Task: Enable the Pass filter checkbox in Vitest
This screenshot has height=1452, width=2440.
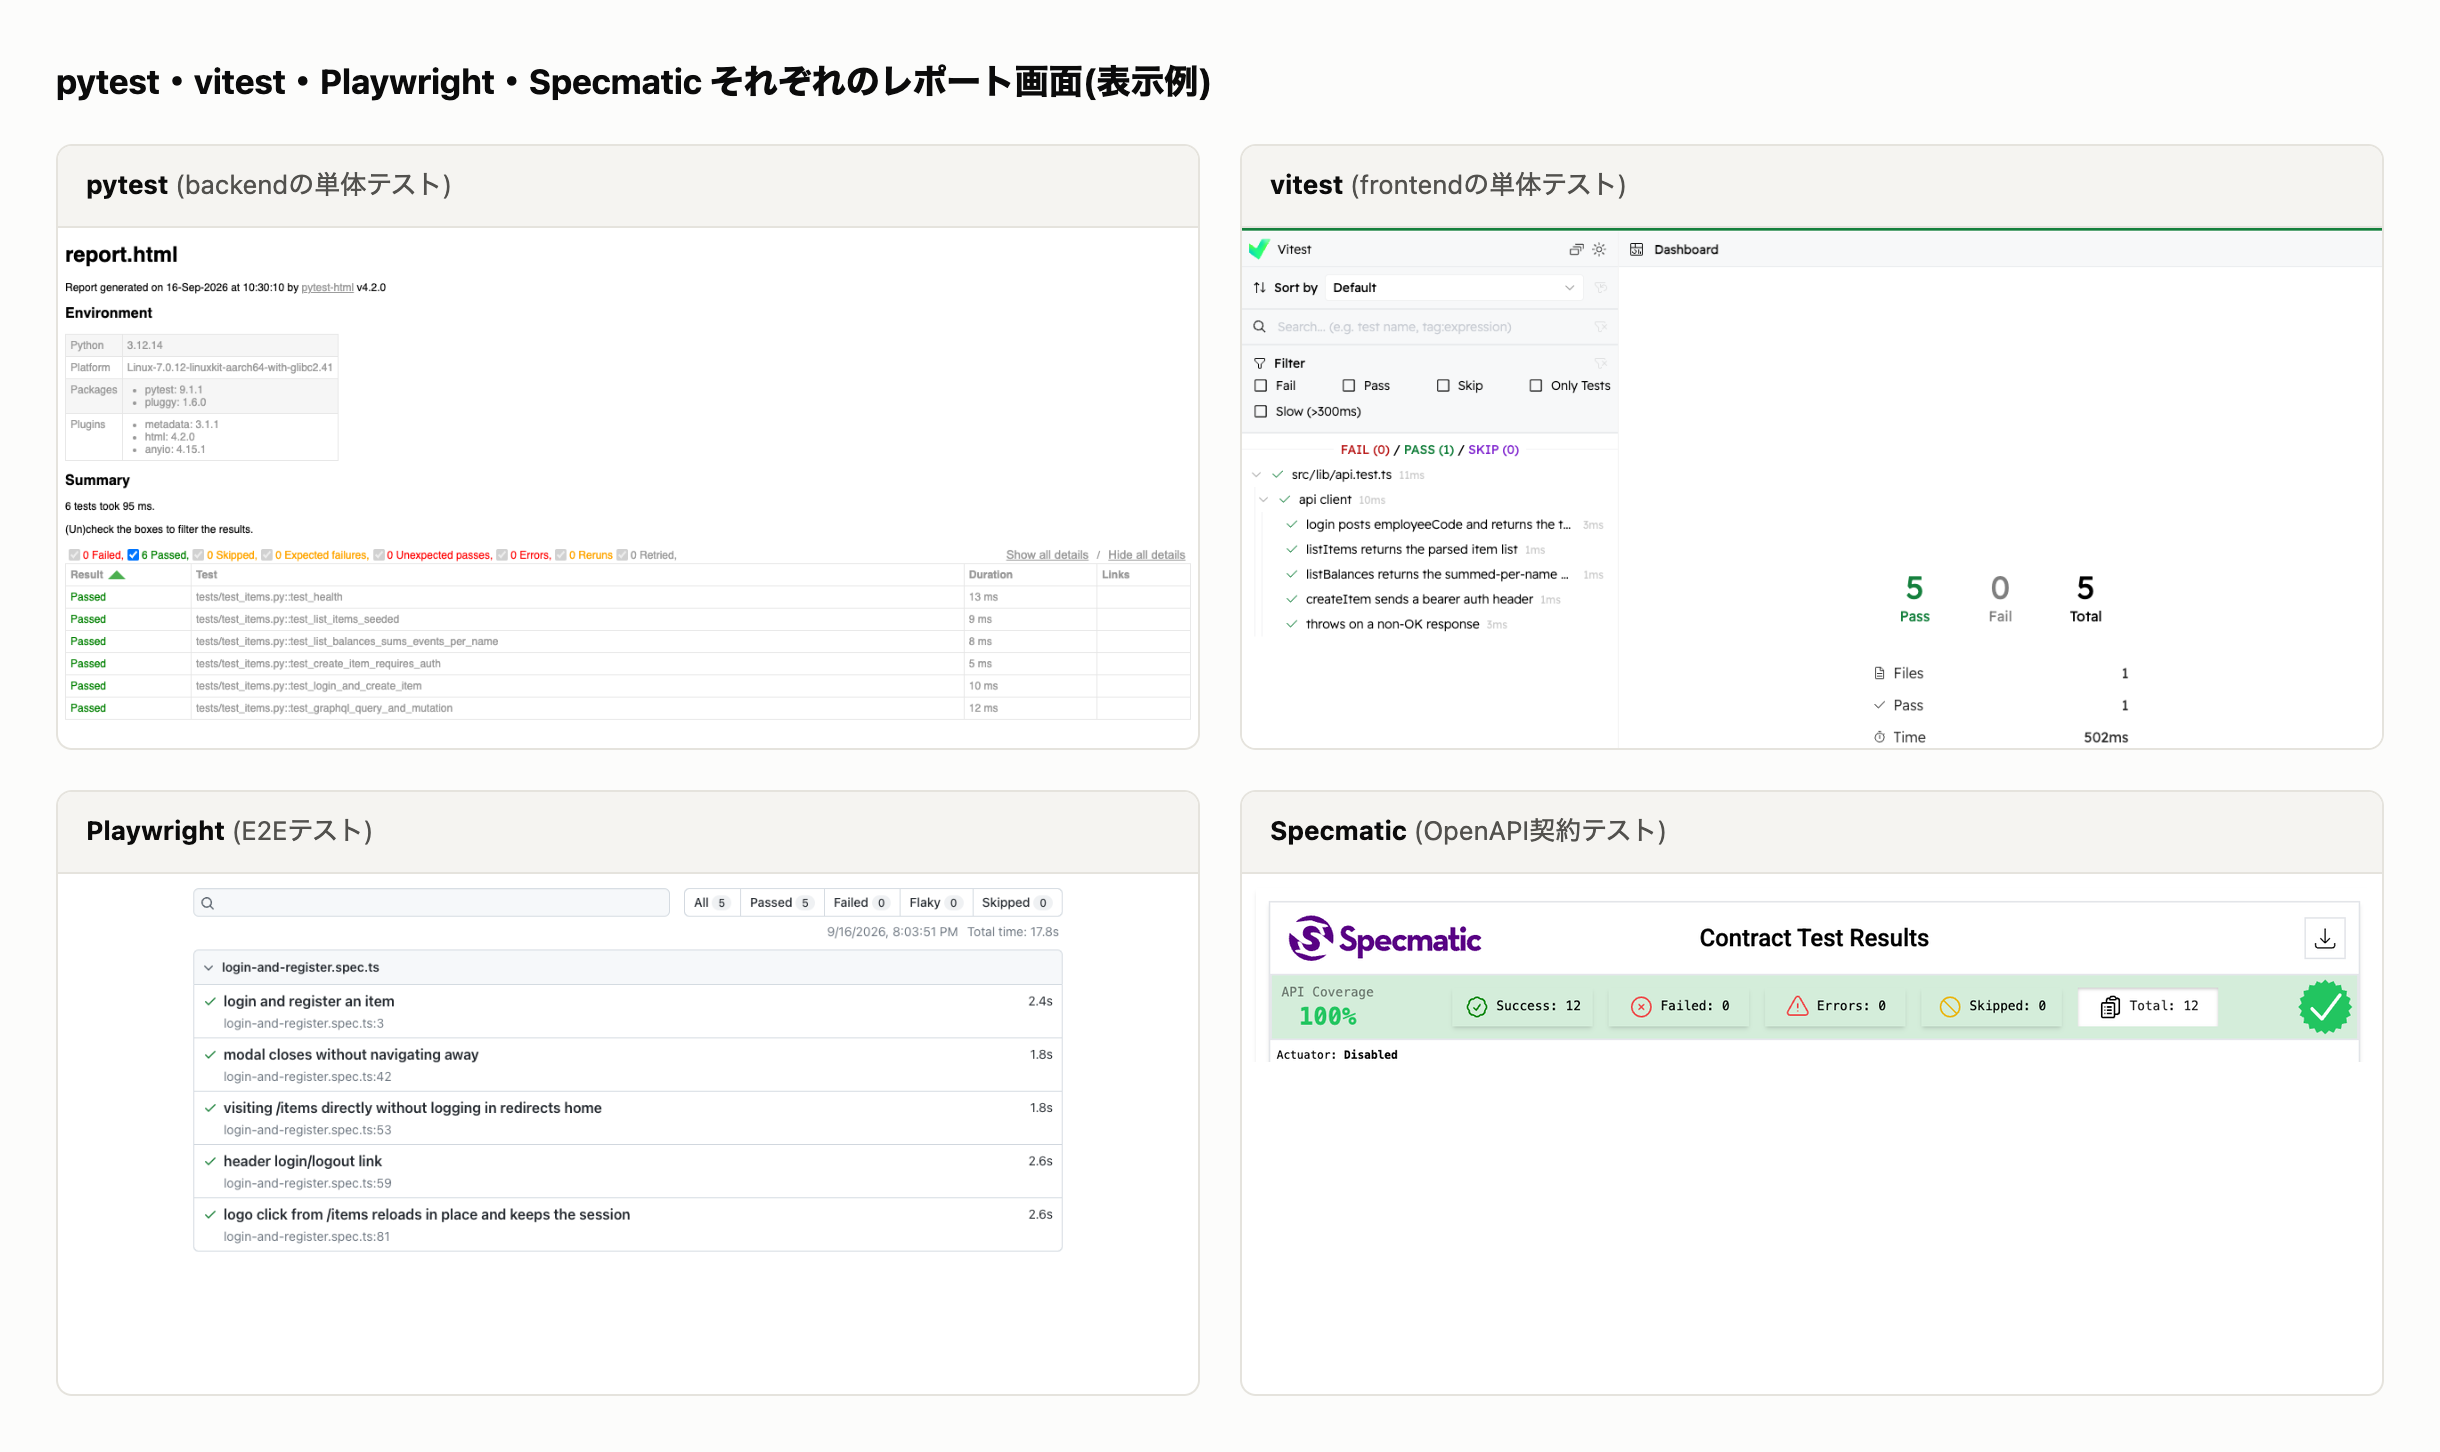Action: (x=1349, y=386)
